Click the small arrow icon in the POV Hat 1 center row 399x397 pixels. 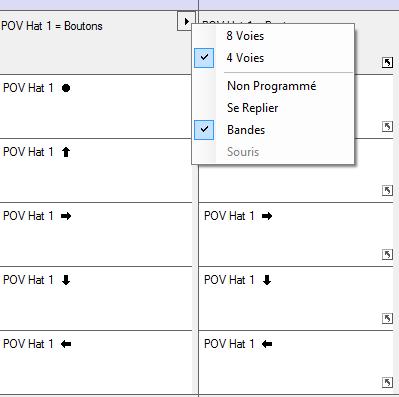point(387,127)
